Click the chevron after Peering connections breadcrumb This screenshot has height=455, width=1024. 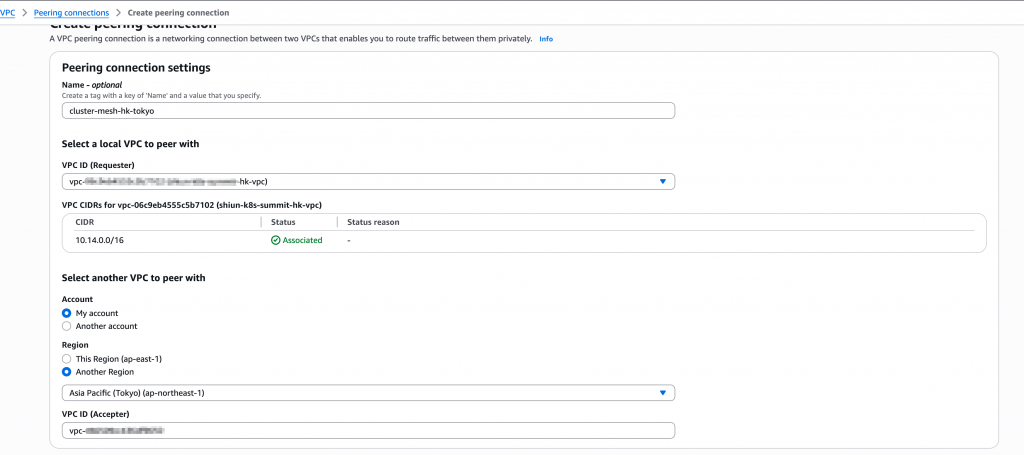(118, 12)
